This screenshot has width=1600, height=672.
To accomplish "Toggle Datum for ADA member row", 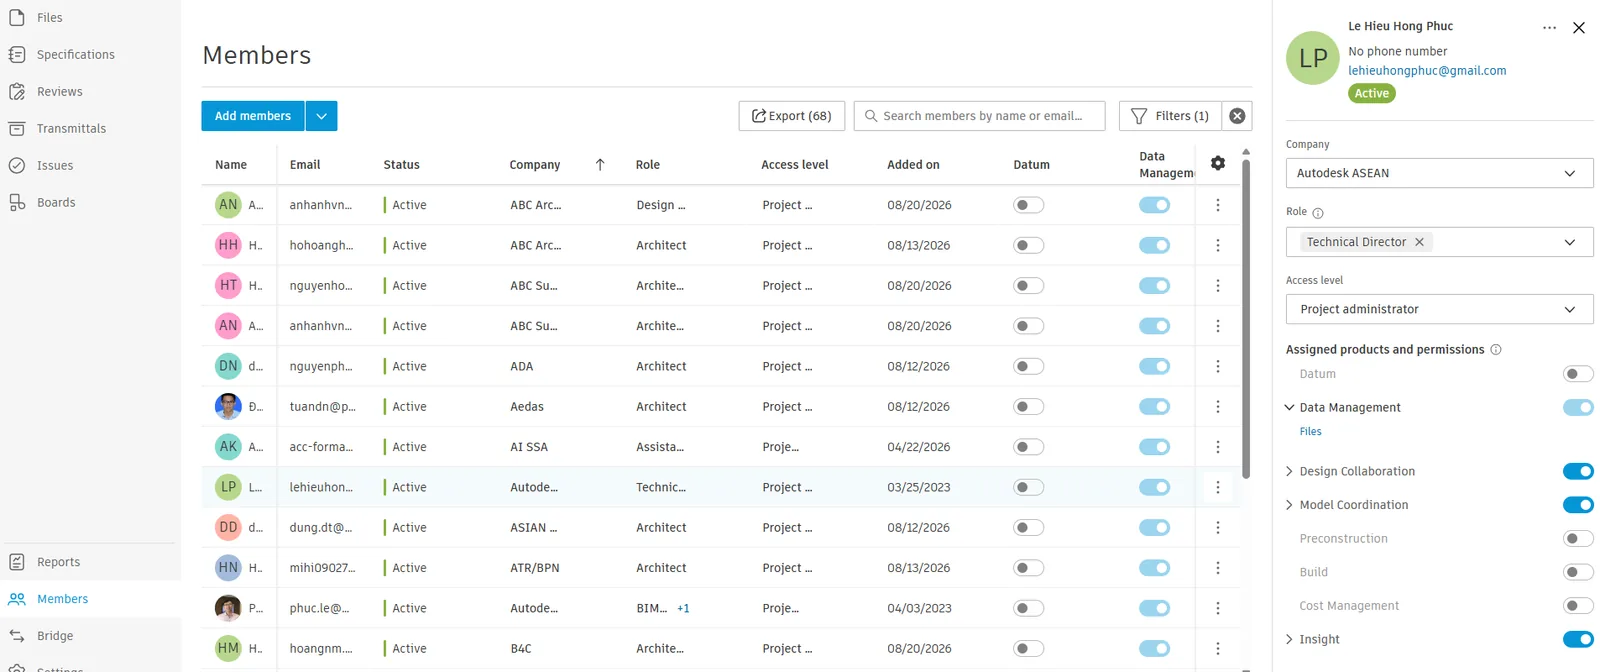I will (x=1028, y=366).
